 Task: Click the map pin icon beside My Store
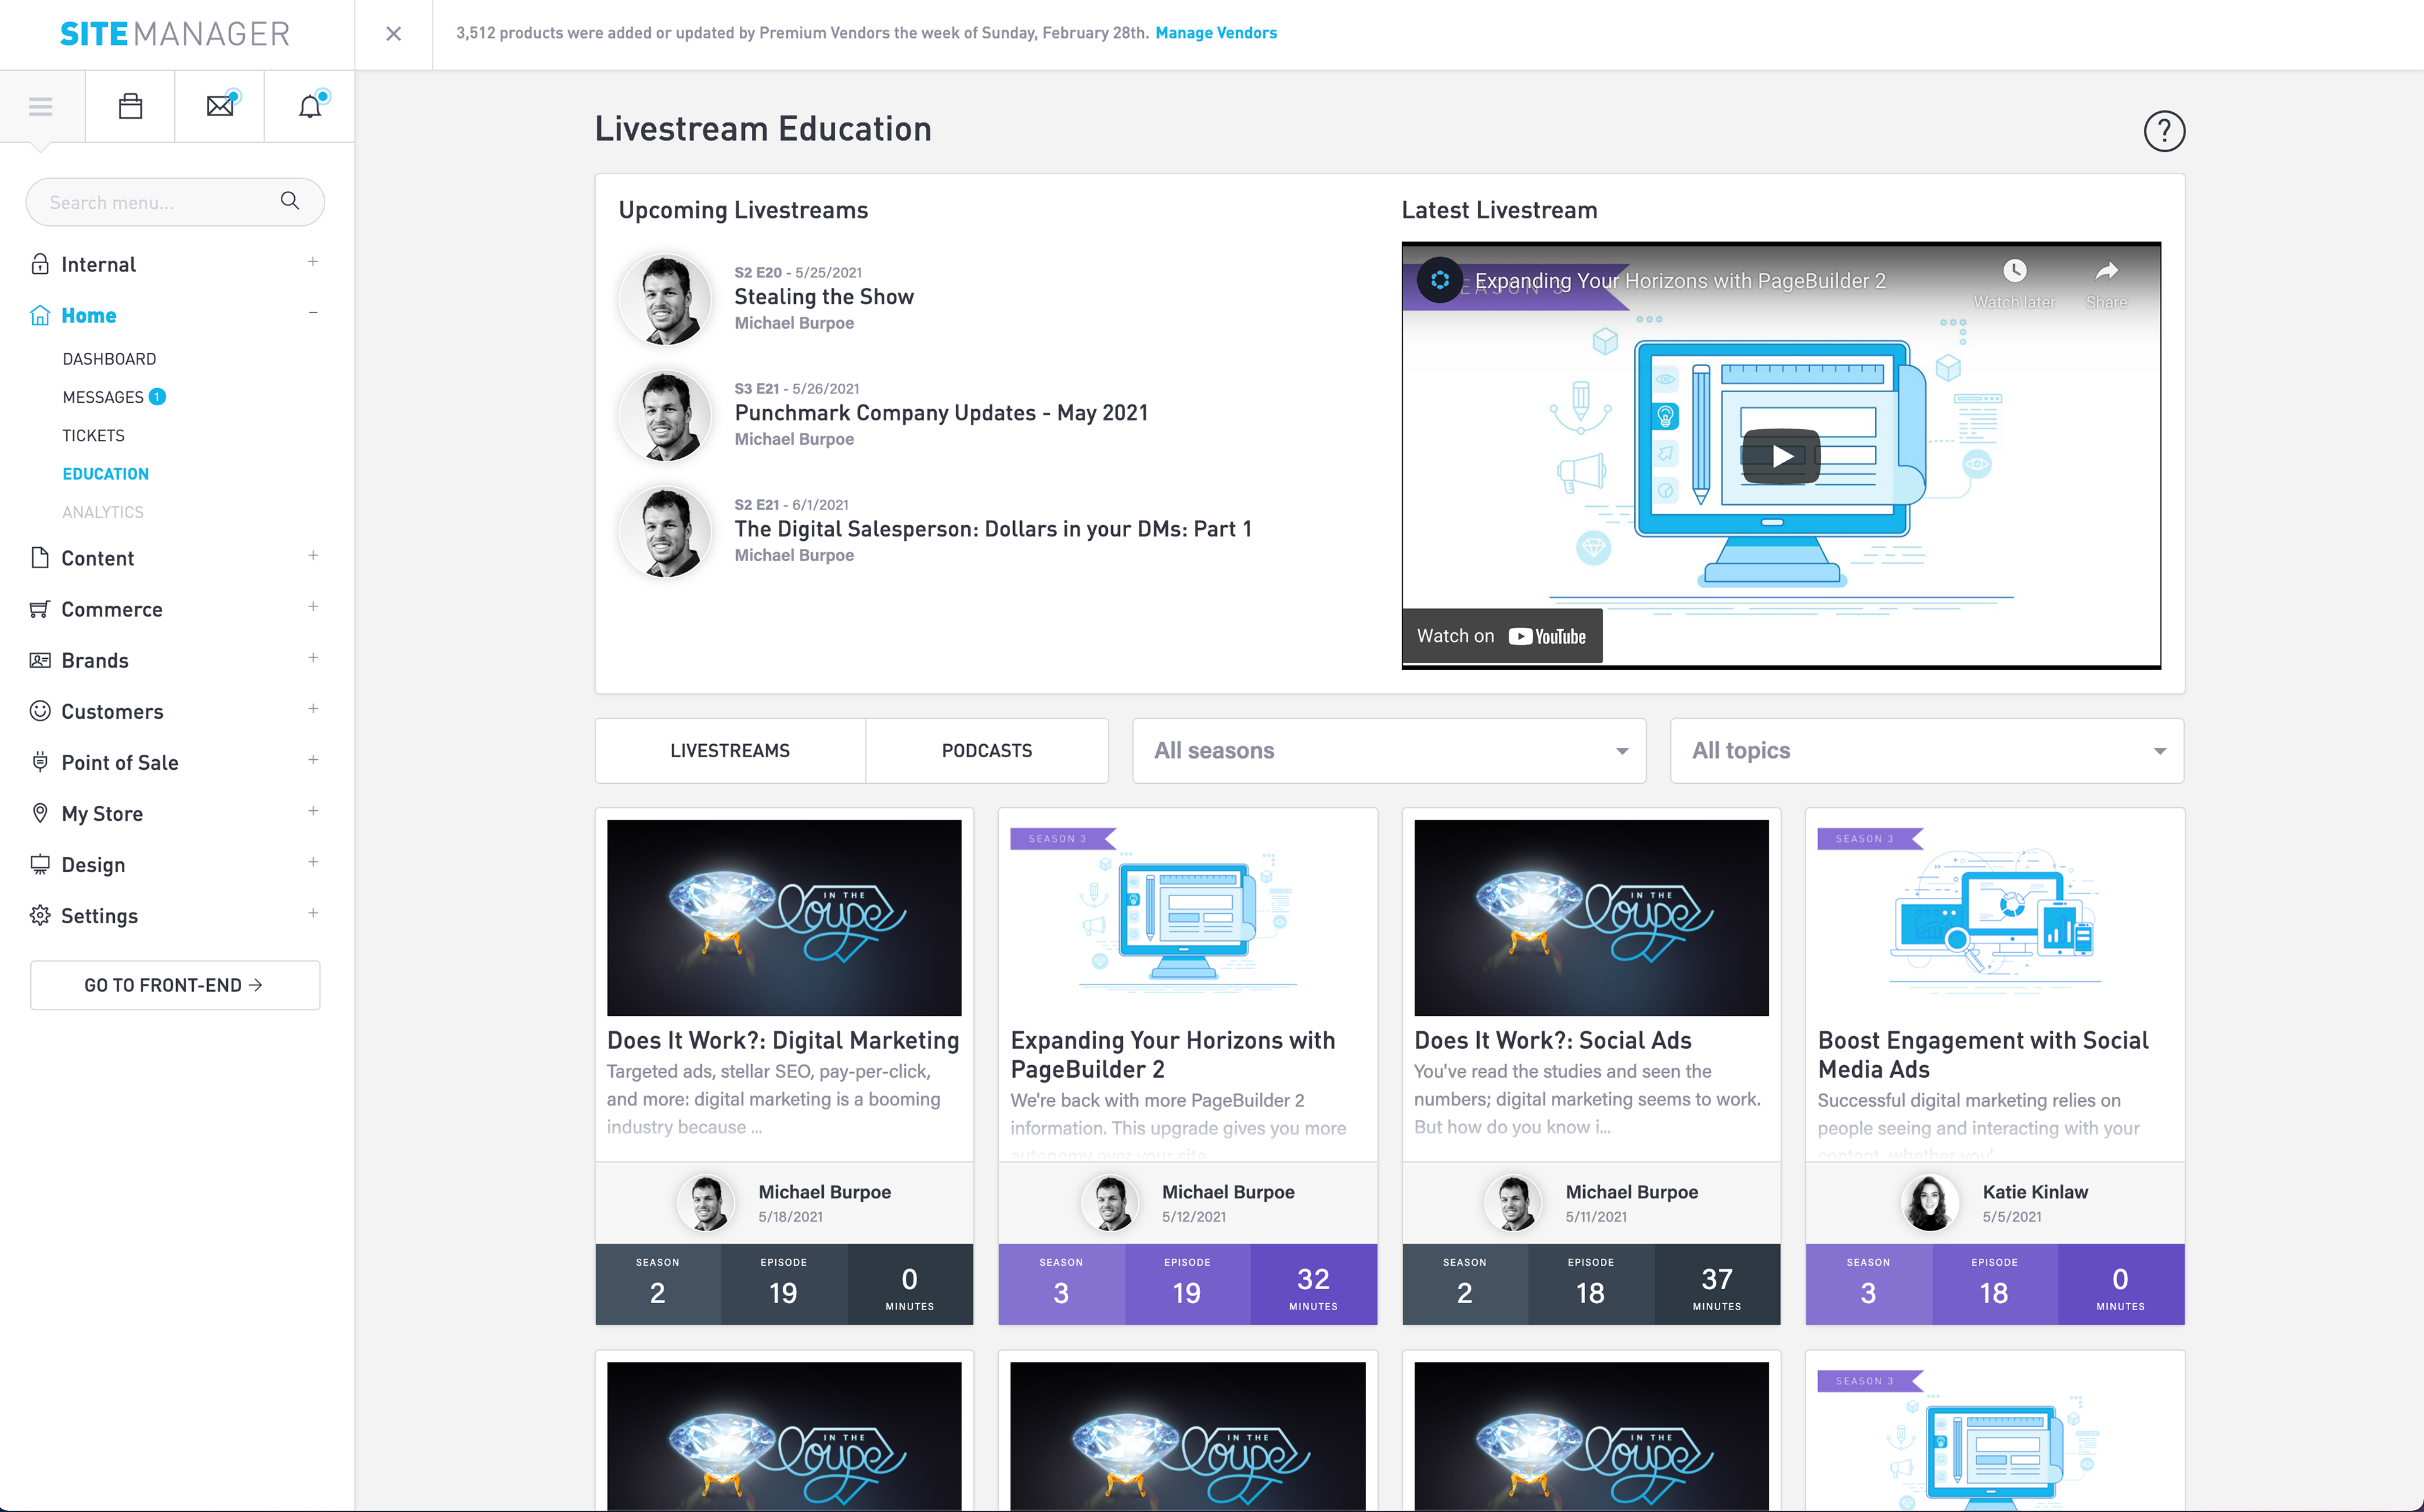click(40, 813)
